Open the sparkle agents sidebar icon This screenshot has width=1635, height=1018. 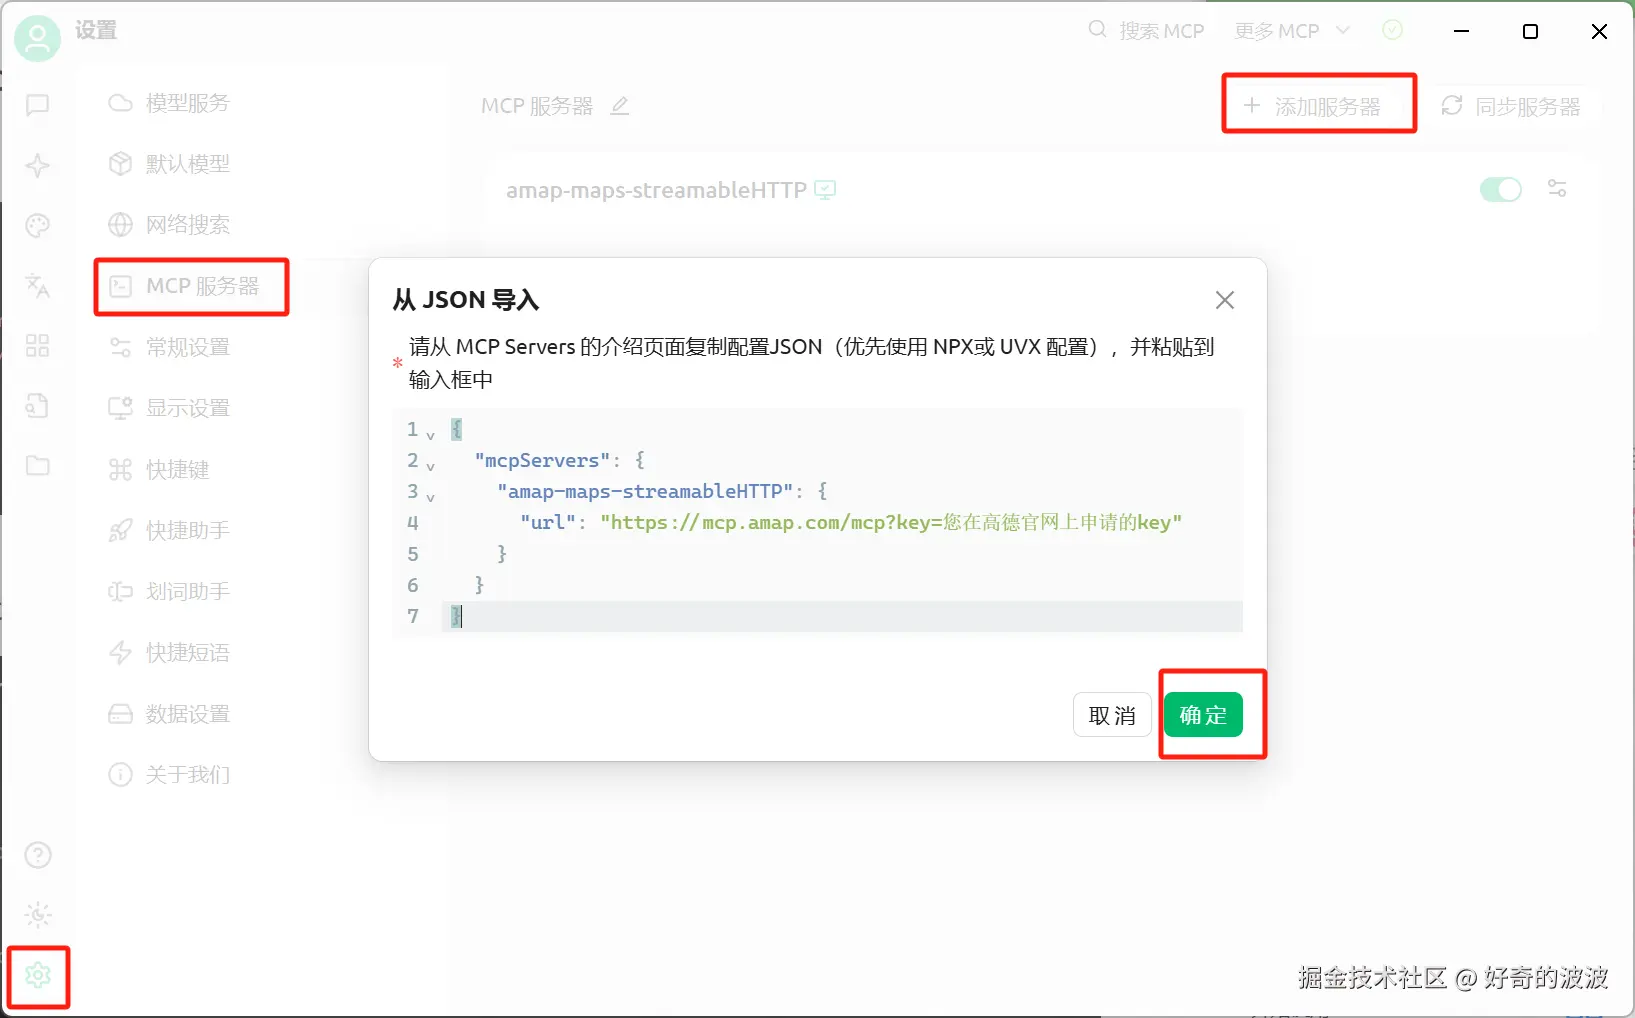pyautogui.click(x=38, y=165)
